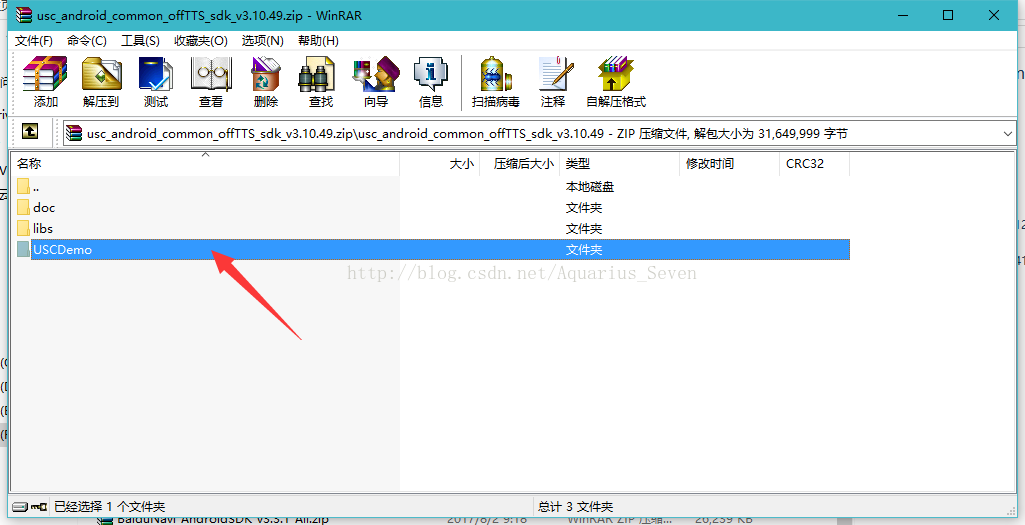The image size is (1025, 525).
Task: Expand the address path dropdown arrow
Action: (x=1007, y=133)
